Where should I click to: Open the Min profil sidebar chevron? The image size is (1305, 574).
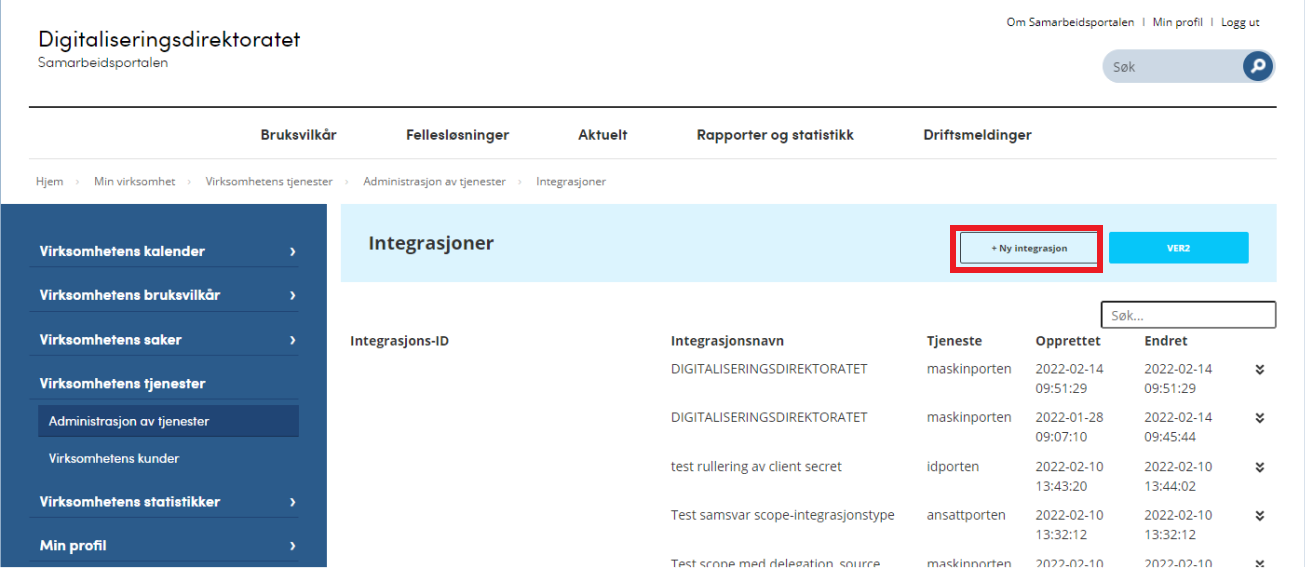(x=292, y=546)
